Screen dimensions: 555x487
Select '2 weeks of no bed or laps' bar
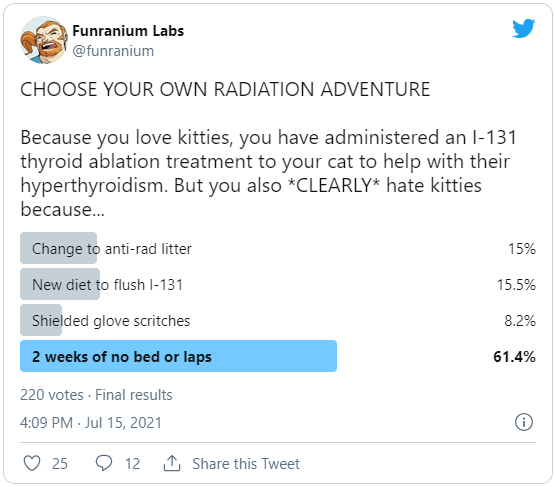pyautogui.click(x=178, y=356)
